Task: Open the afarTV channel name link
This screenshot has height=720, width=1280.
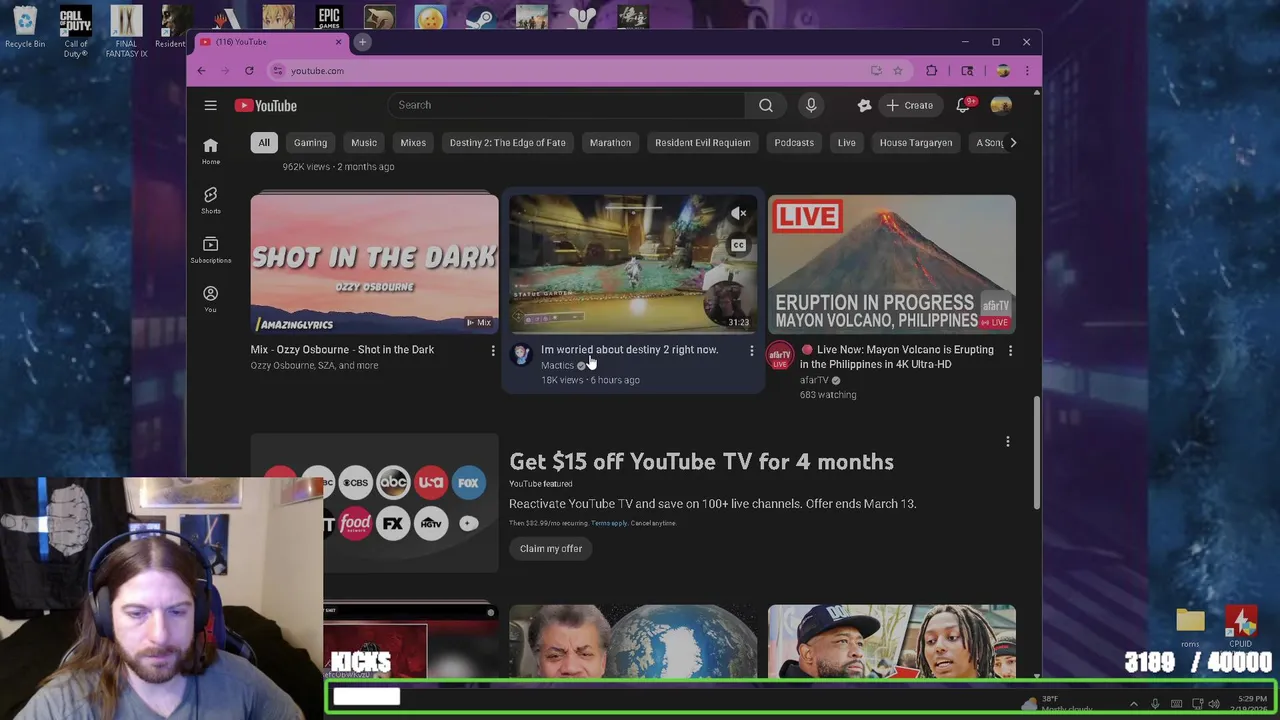Action: 814,381
